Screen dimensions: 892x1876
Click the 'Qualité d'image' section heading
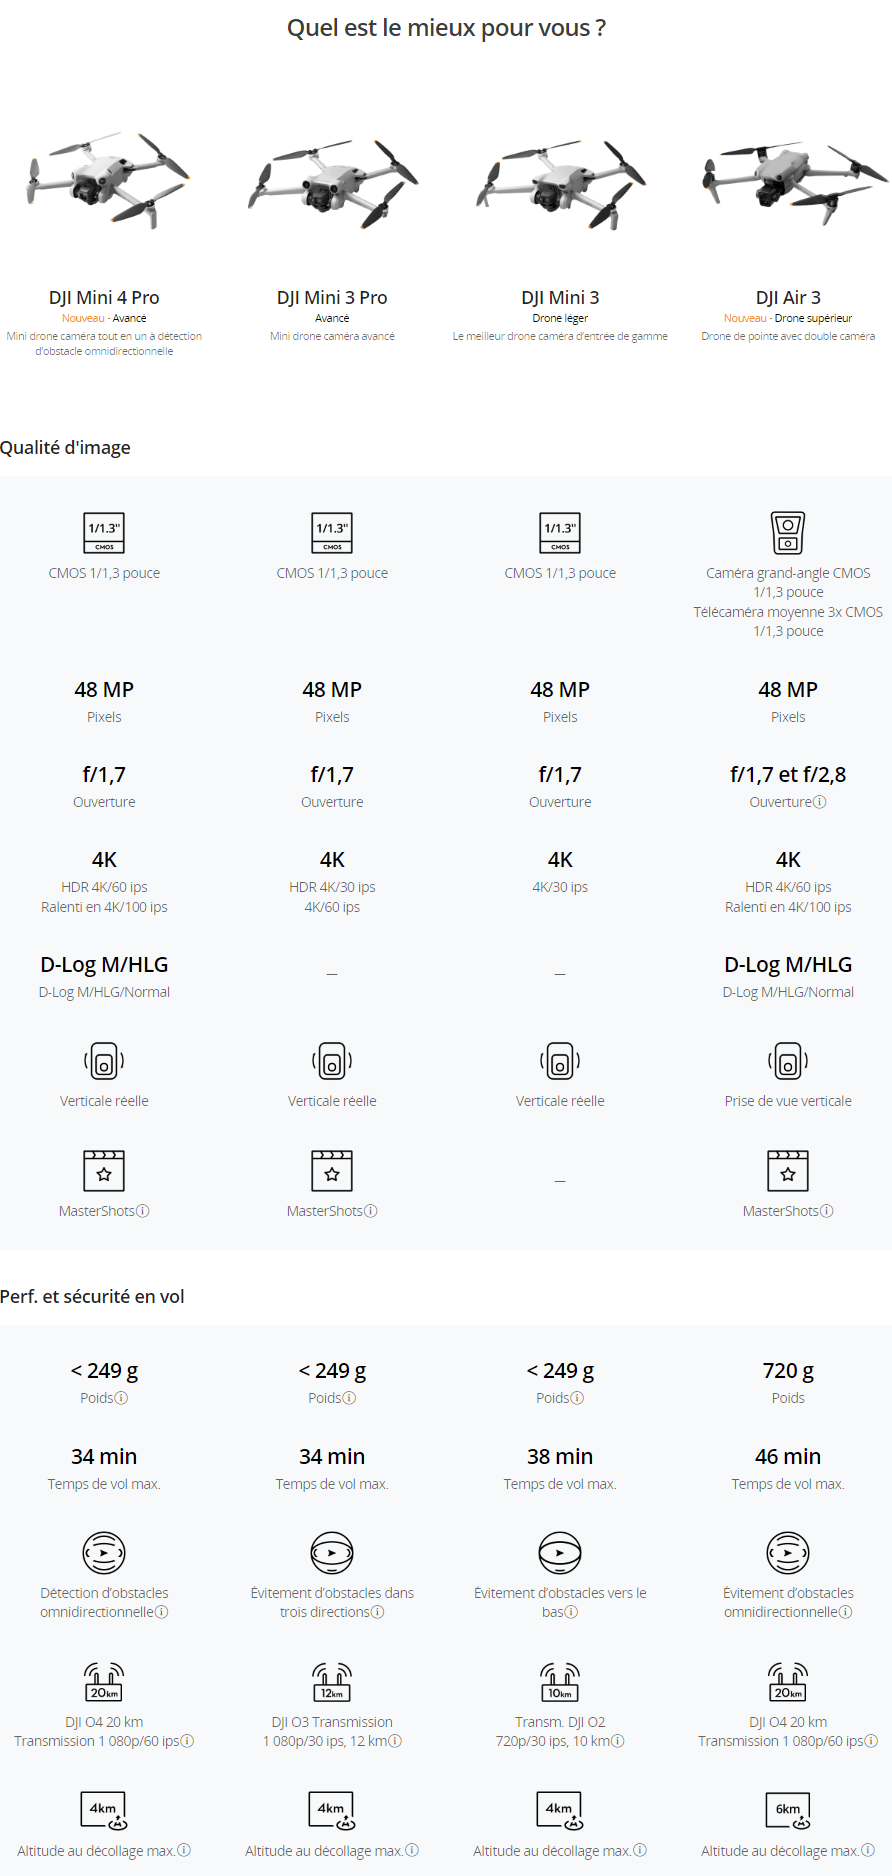(65, 447)
